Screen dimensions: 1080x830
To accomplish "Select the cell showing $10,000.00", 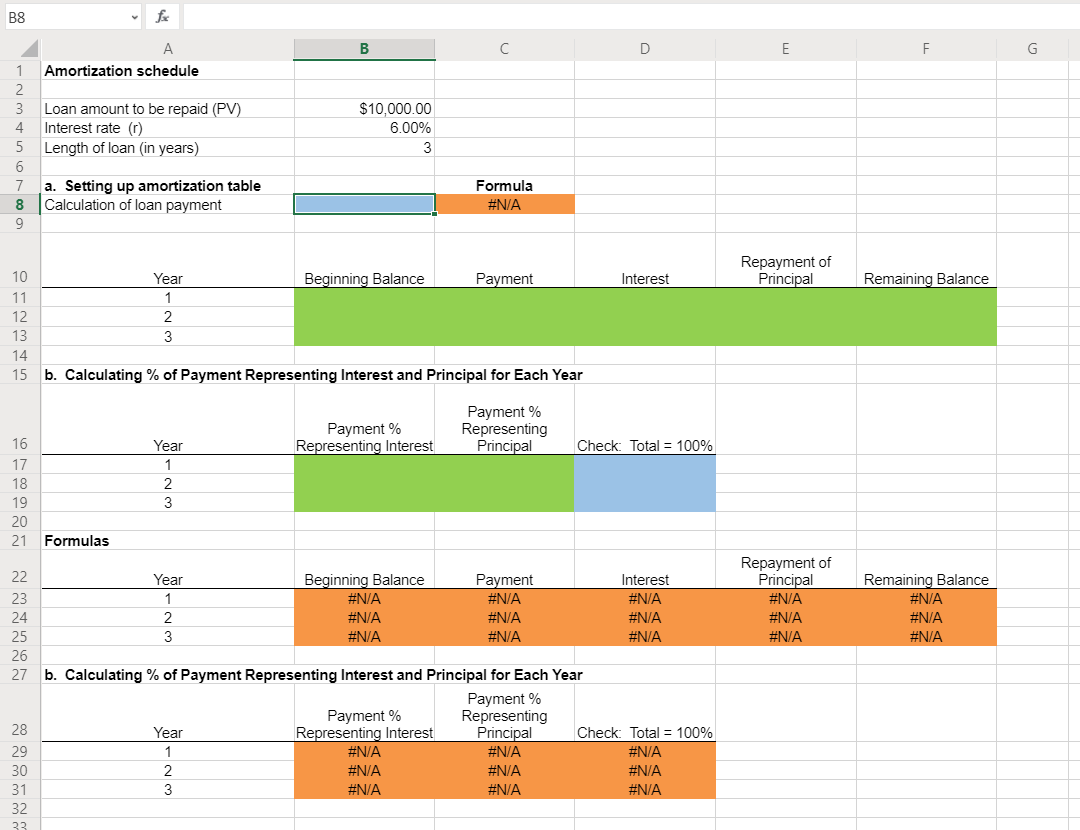I will pyautogui.click(x=363, y=108).
